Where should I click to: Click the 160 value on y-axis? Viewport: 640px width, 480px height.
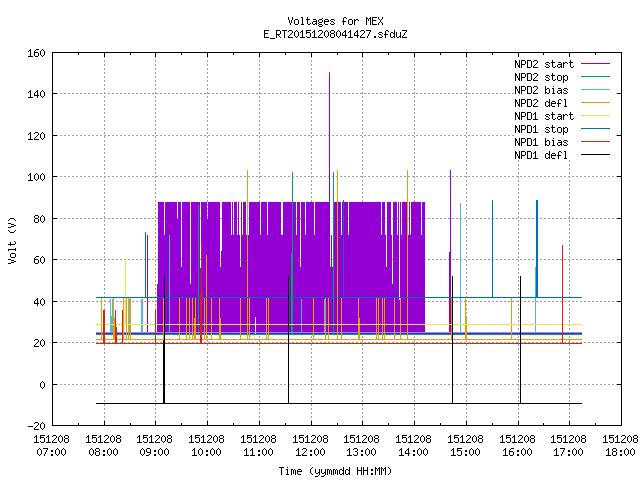point(36,53)
